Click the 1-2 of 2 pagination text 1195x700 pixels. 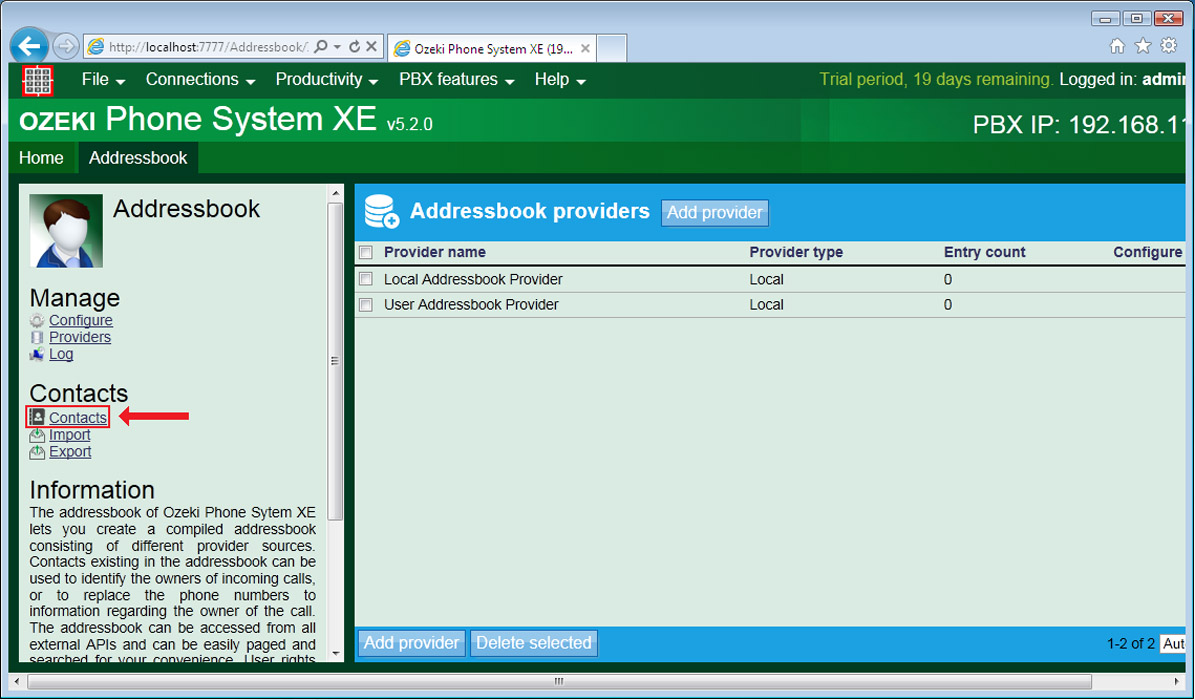(1131, 644)
